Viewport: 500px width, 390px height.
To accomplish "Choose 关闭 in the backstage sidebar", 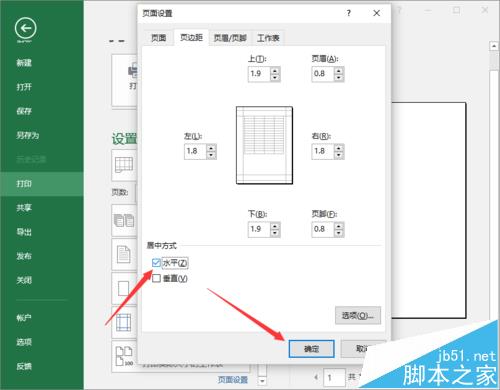I will [24, 280].
